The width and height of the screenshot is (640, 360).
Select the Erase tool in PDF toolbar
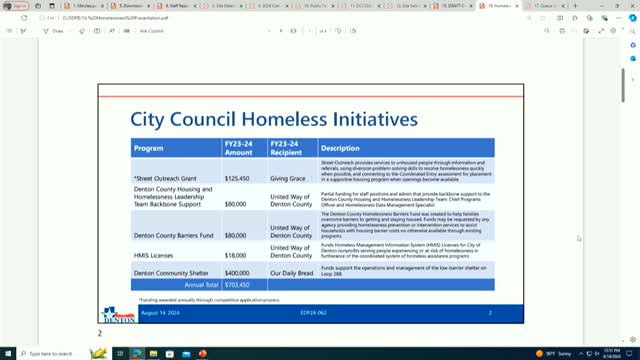82,31
